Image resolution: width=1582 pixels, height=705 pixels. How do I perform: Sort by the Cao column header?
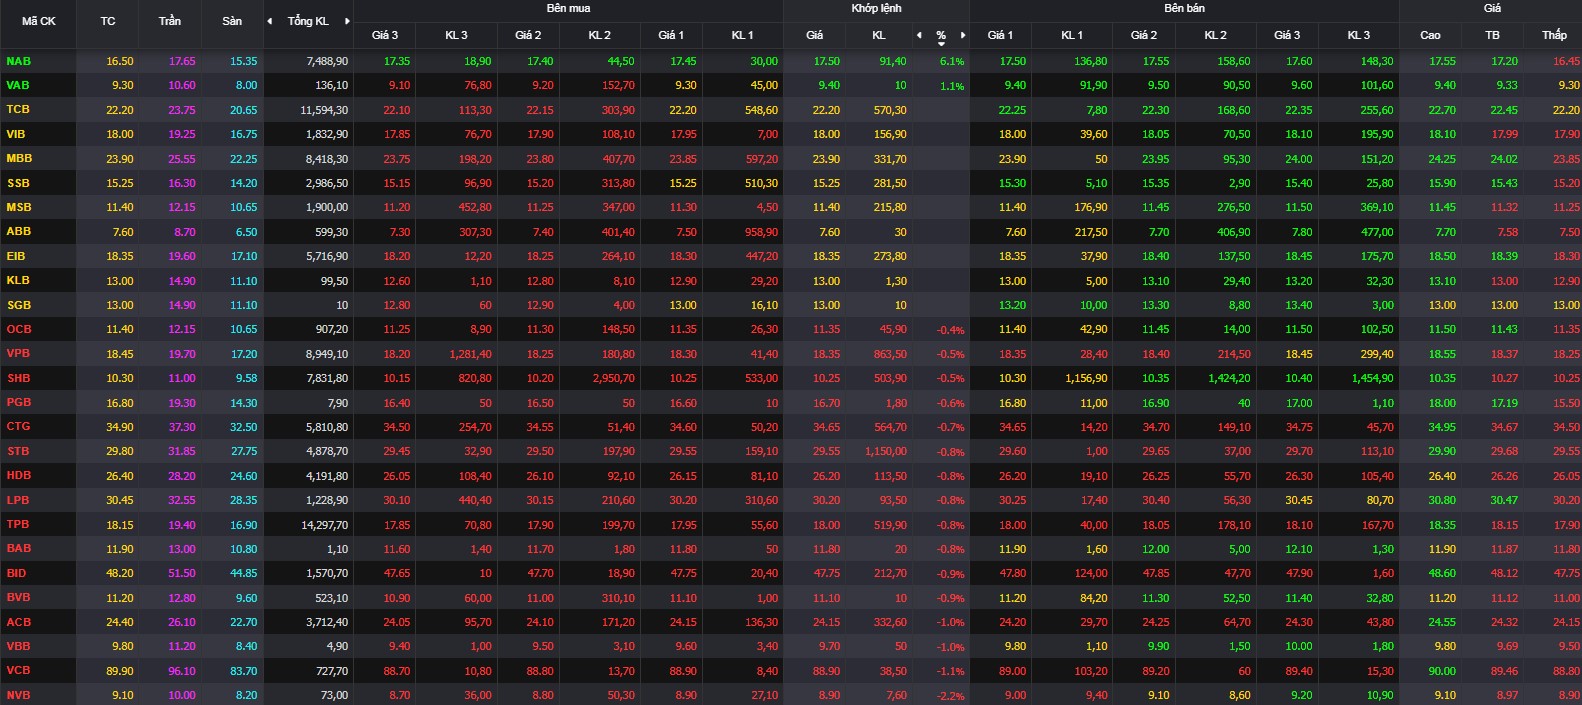[1430, 35]
